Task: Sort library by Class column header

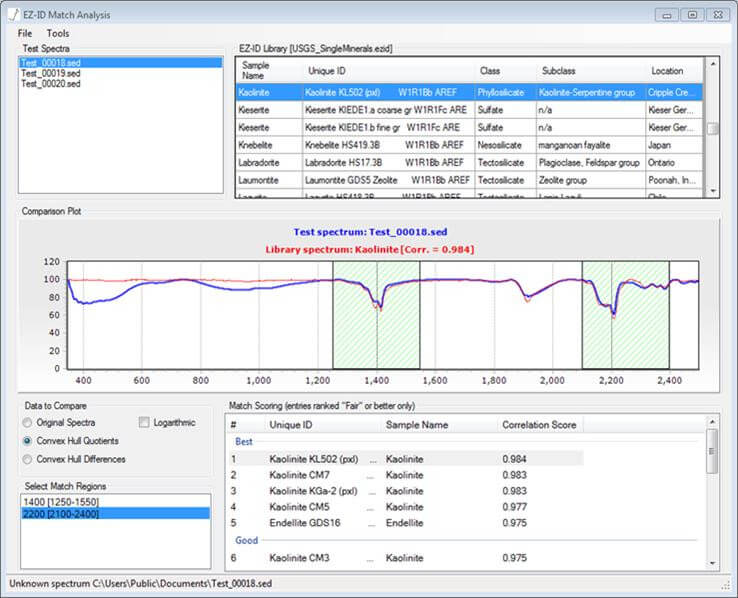Action: (x=490, y=71)
